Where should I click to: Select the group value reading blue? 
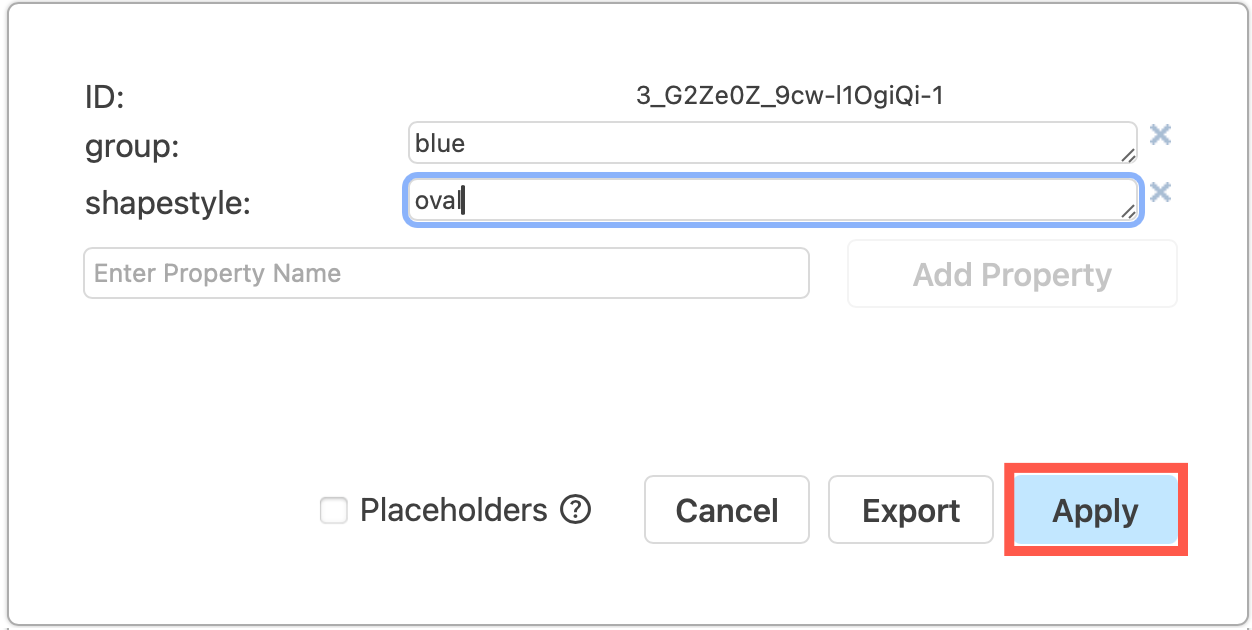[x=770, y=142]
